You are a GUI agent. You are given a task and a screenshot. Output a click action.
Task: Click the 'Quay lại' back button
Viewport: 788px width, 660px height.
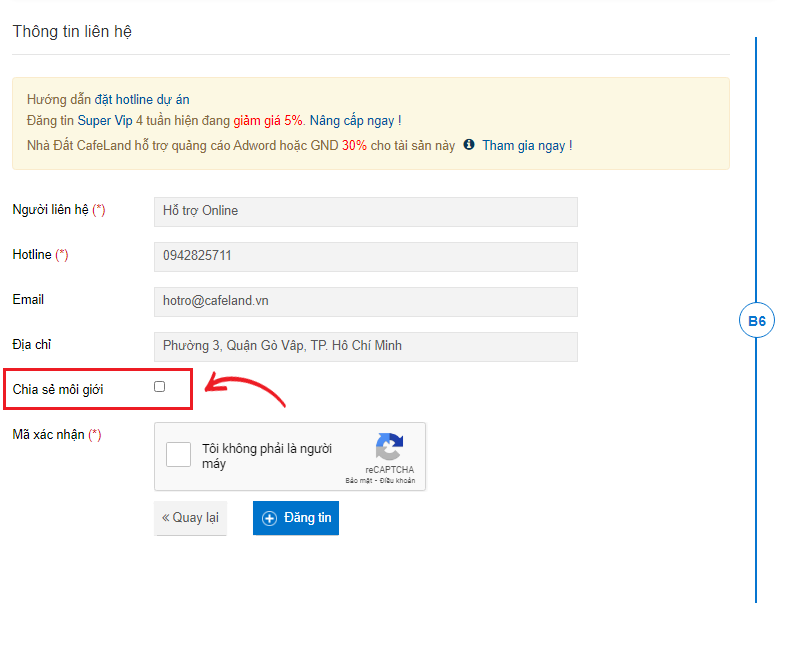pos(190,518)
